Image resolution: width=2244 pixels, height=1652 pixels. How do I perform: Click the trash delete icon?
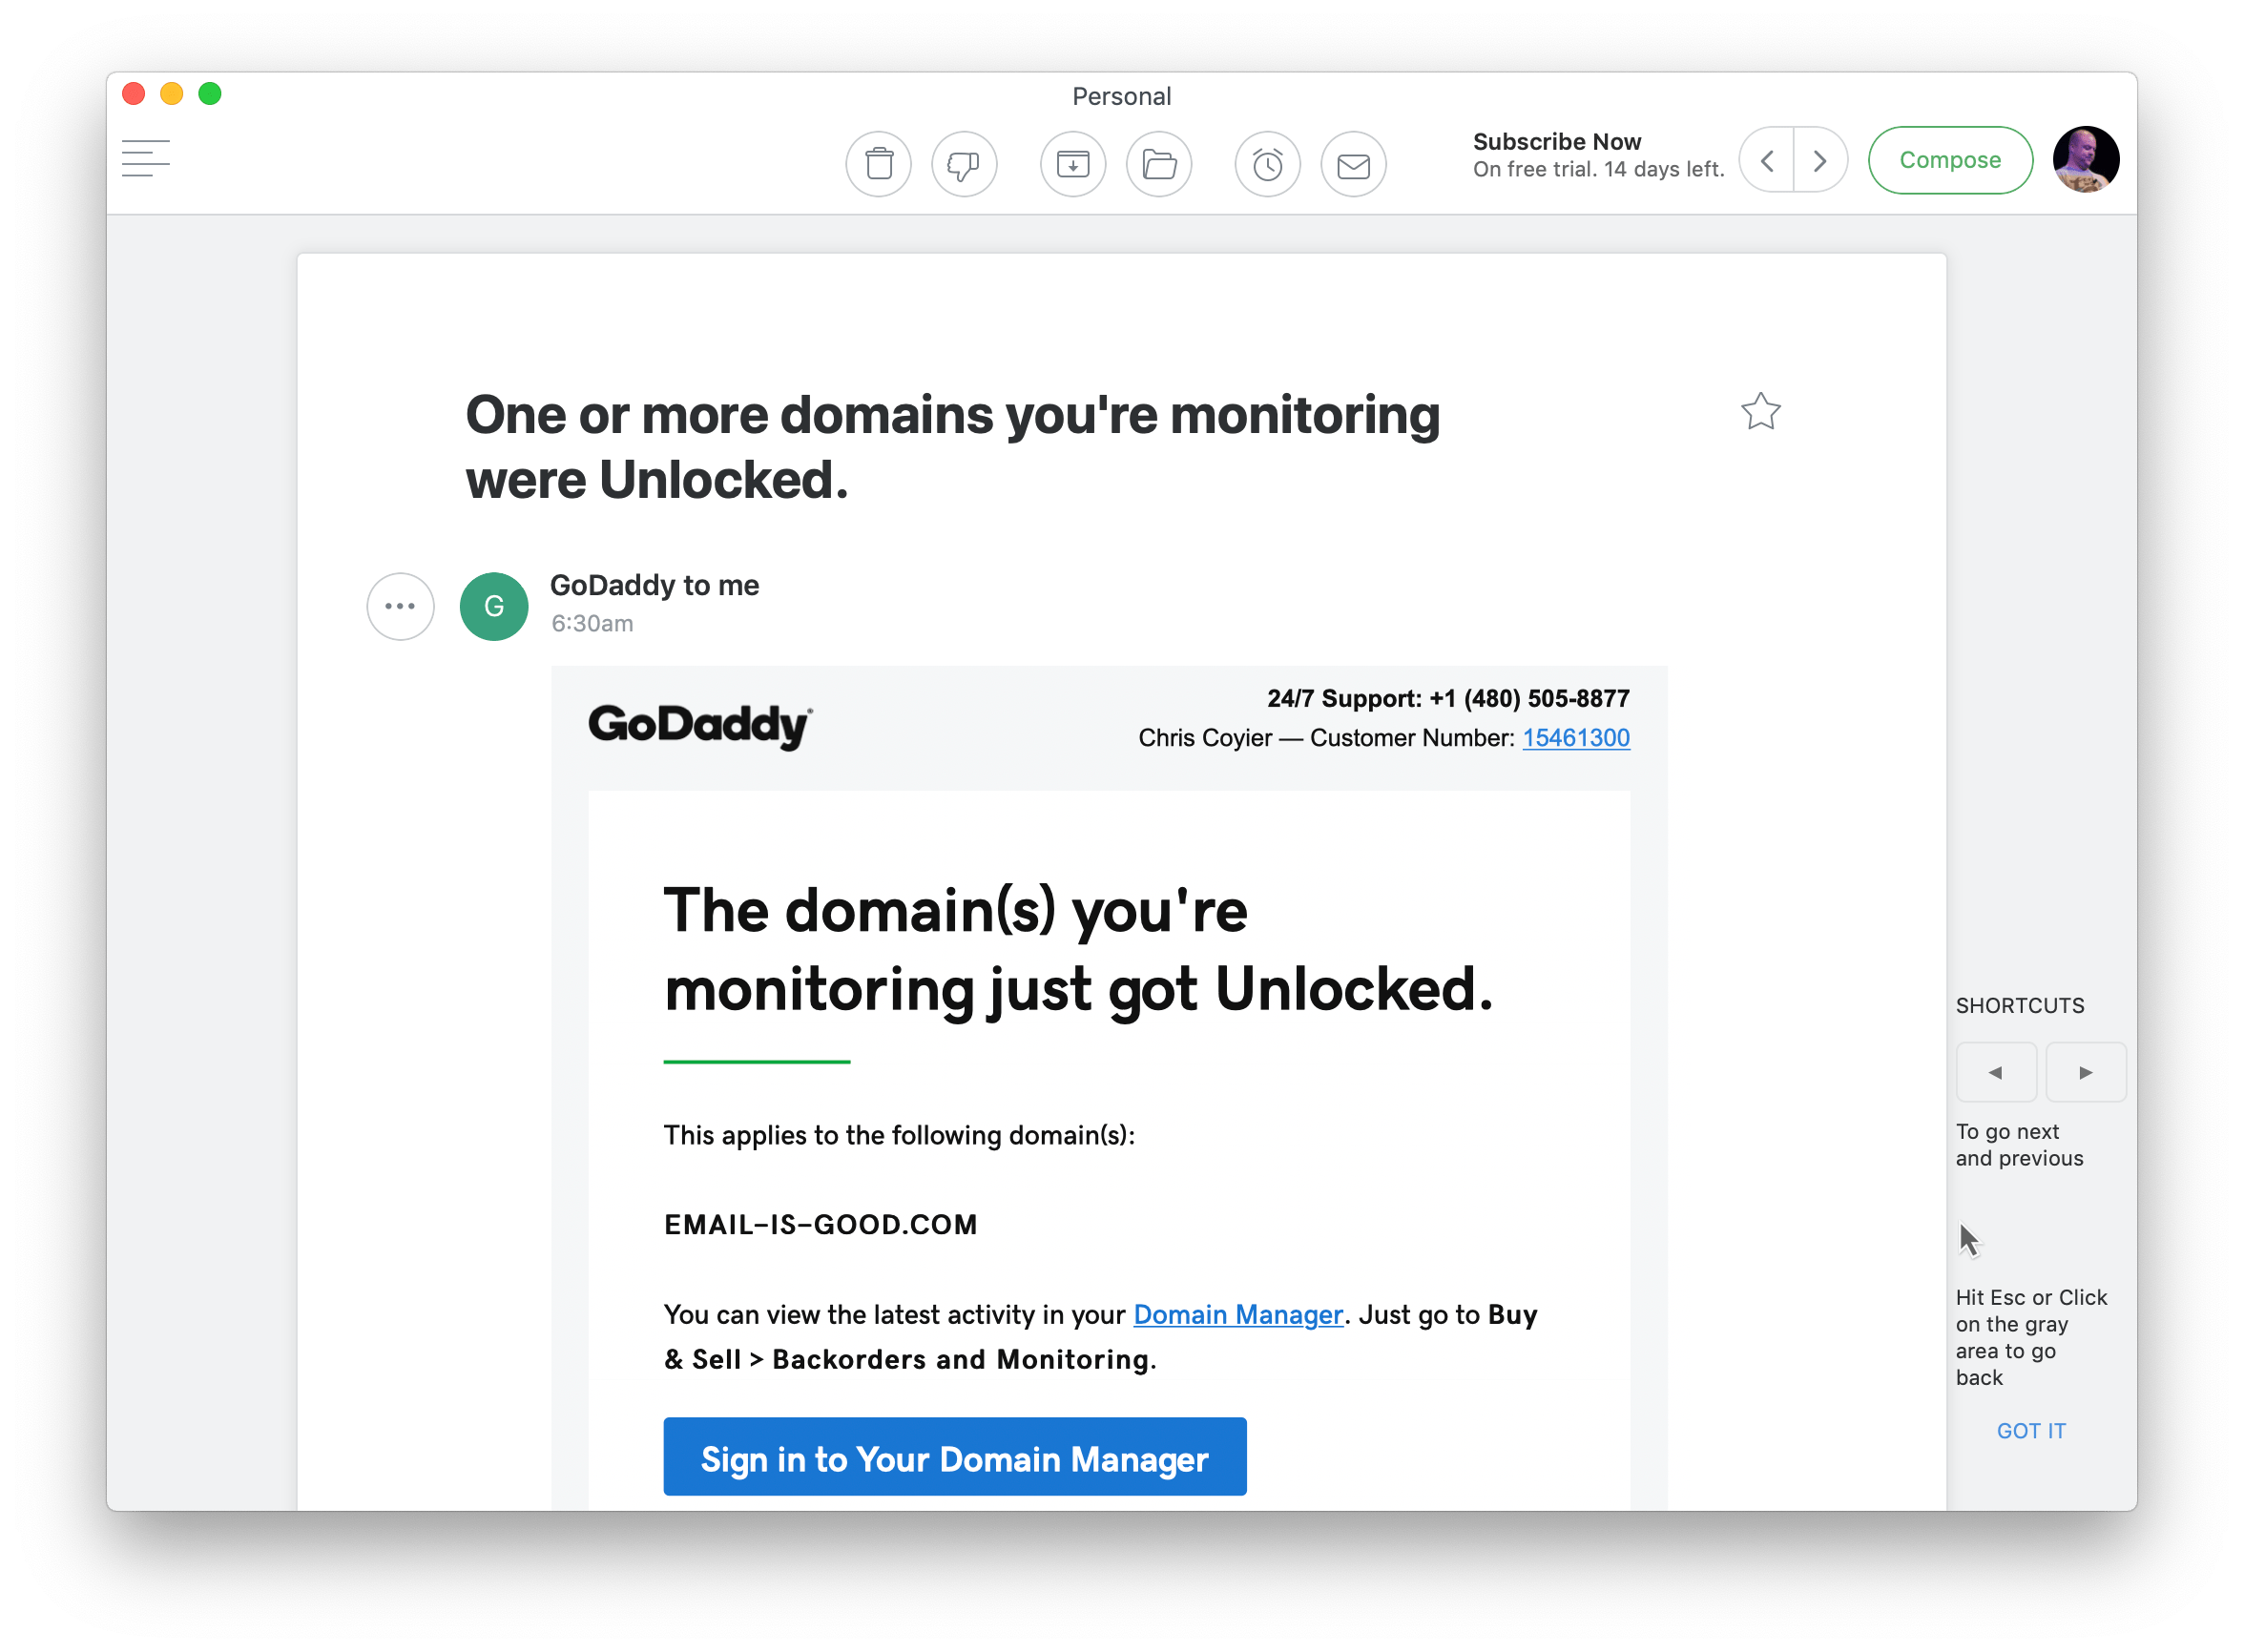point(878,164)
